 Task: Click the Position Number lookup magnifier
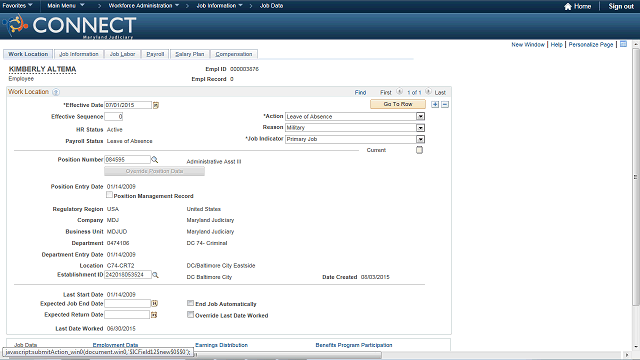(x=155, y=160)
